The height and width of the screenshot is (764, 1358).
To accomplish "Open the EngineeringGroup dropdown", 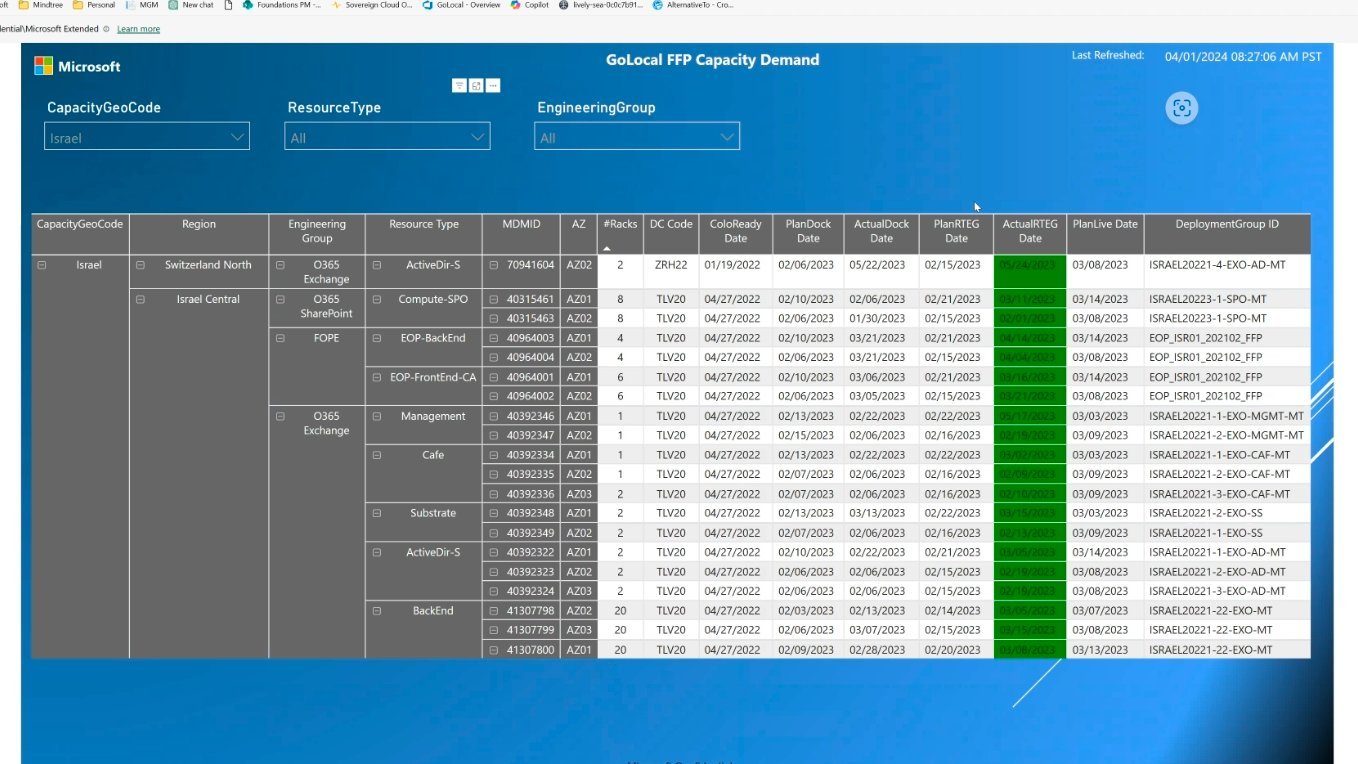I will tap(727, 136).
